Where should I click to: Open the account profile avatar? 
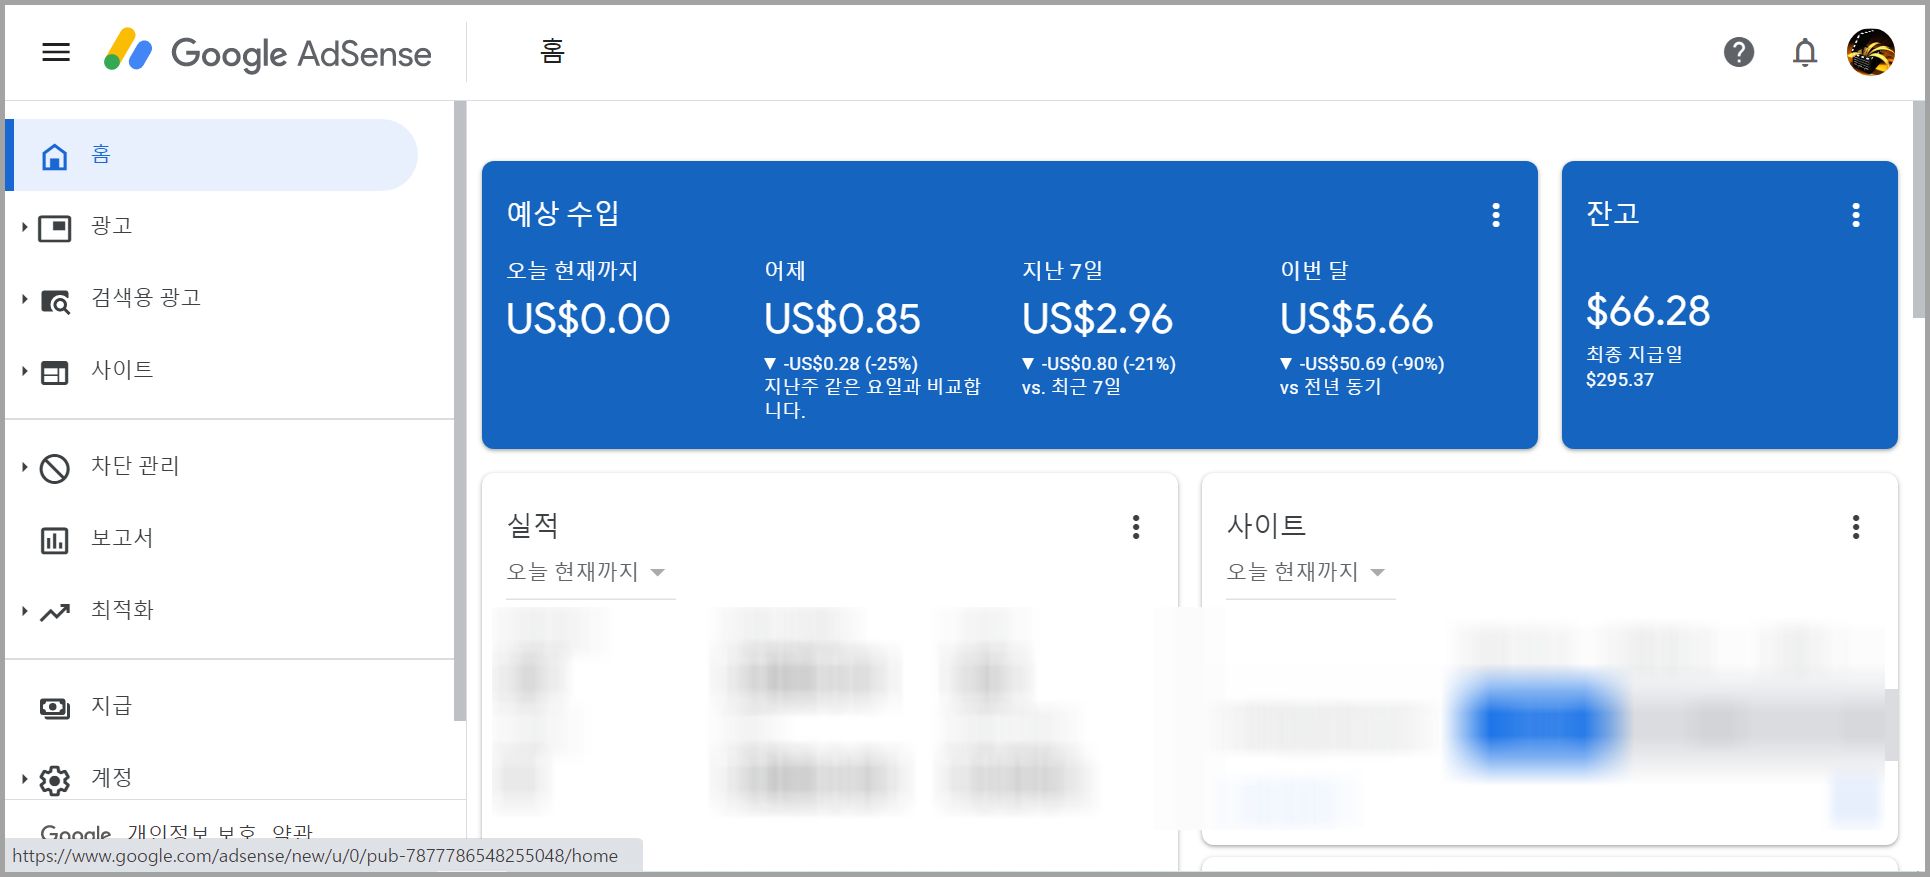1871,52
